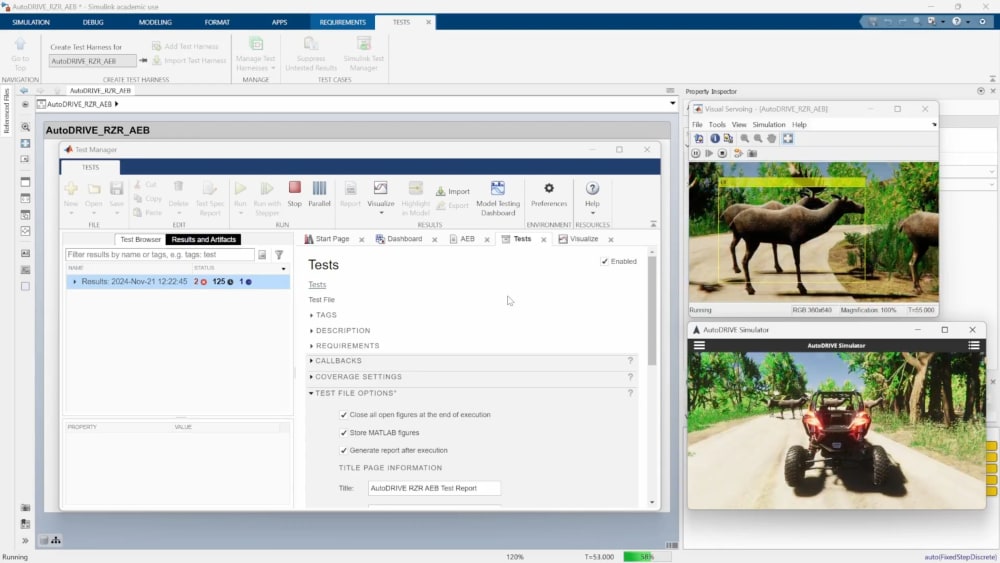Click zoom in icon in Visual Servoing toolbar
The height and width of the screenshot is (563, 1000).
tap(744, 138)
